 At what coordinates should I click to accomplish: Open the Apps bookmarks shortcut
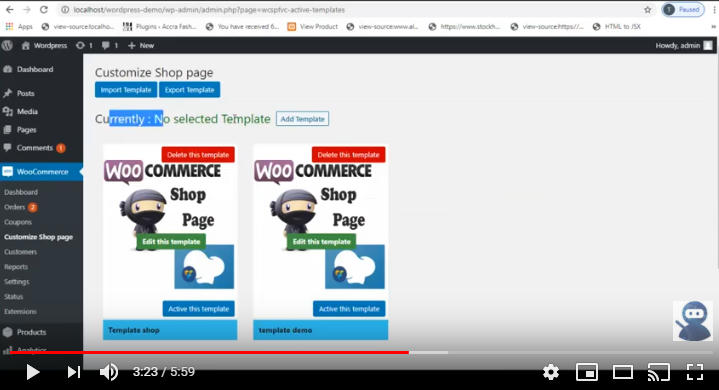click(19, 27)
